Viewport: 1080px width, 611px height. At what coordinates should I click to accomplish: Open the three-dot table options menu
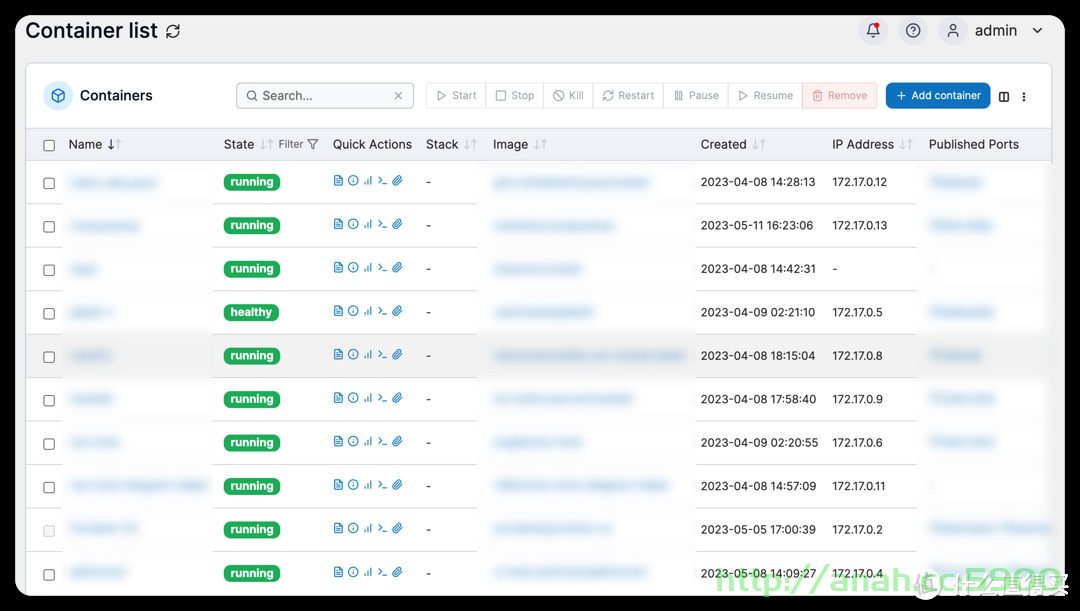point(1024,97)
